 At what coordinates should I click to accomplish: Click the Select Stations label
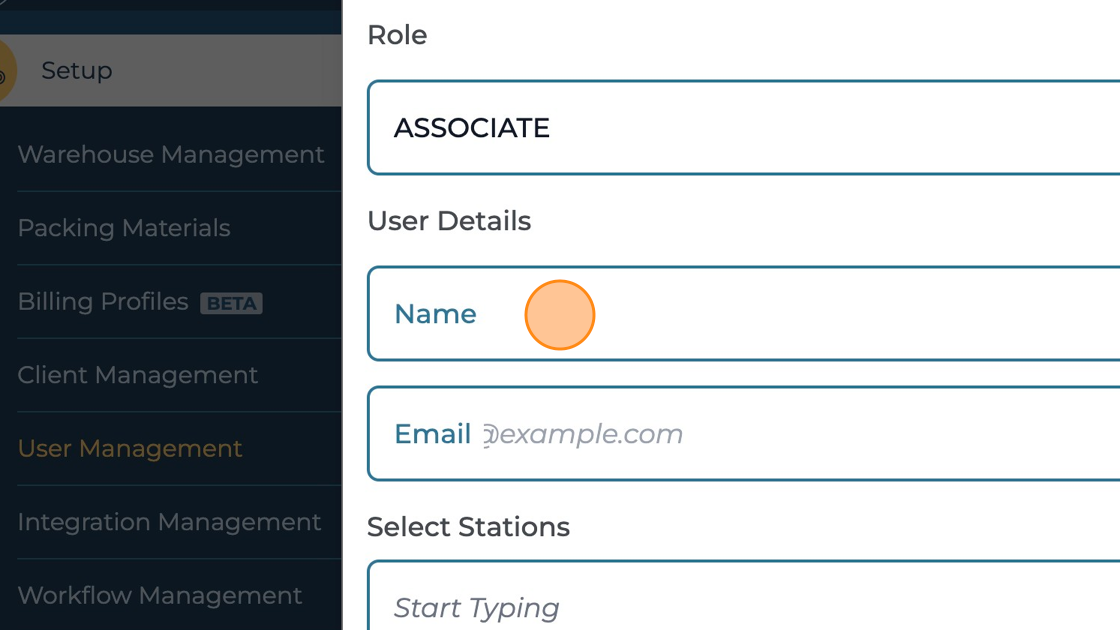click(468, 527)
